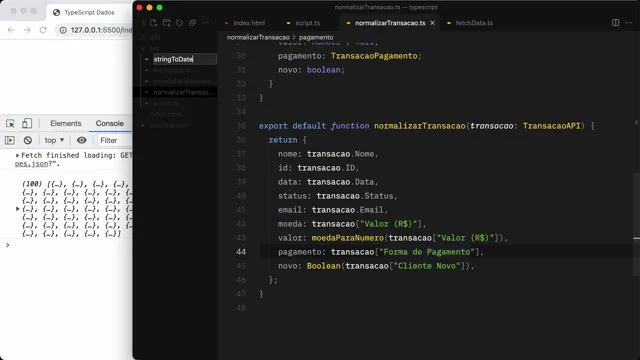Click line number 35 in the gutter
The image size is (640, 360).
[x=241, y=126]
